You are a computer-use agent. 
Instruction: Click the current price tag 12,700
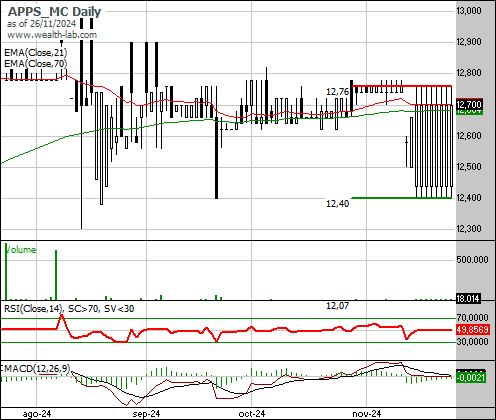pos(469,105)
